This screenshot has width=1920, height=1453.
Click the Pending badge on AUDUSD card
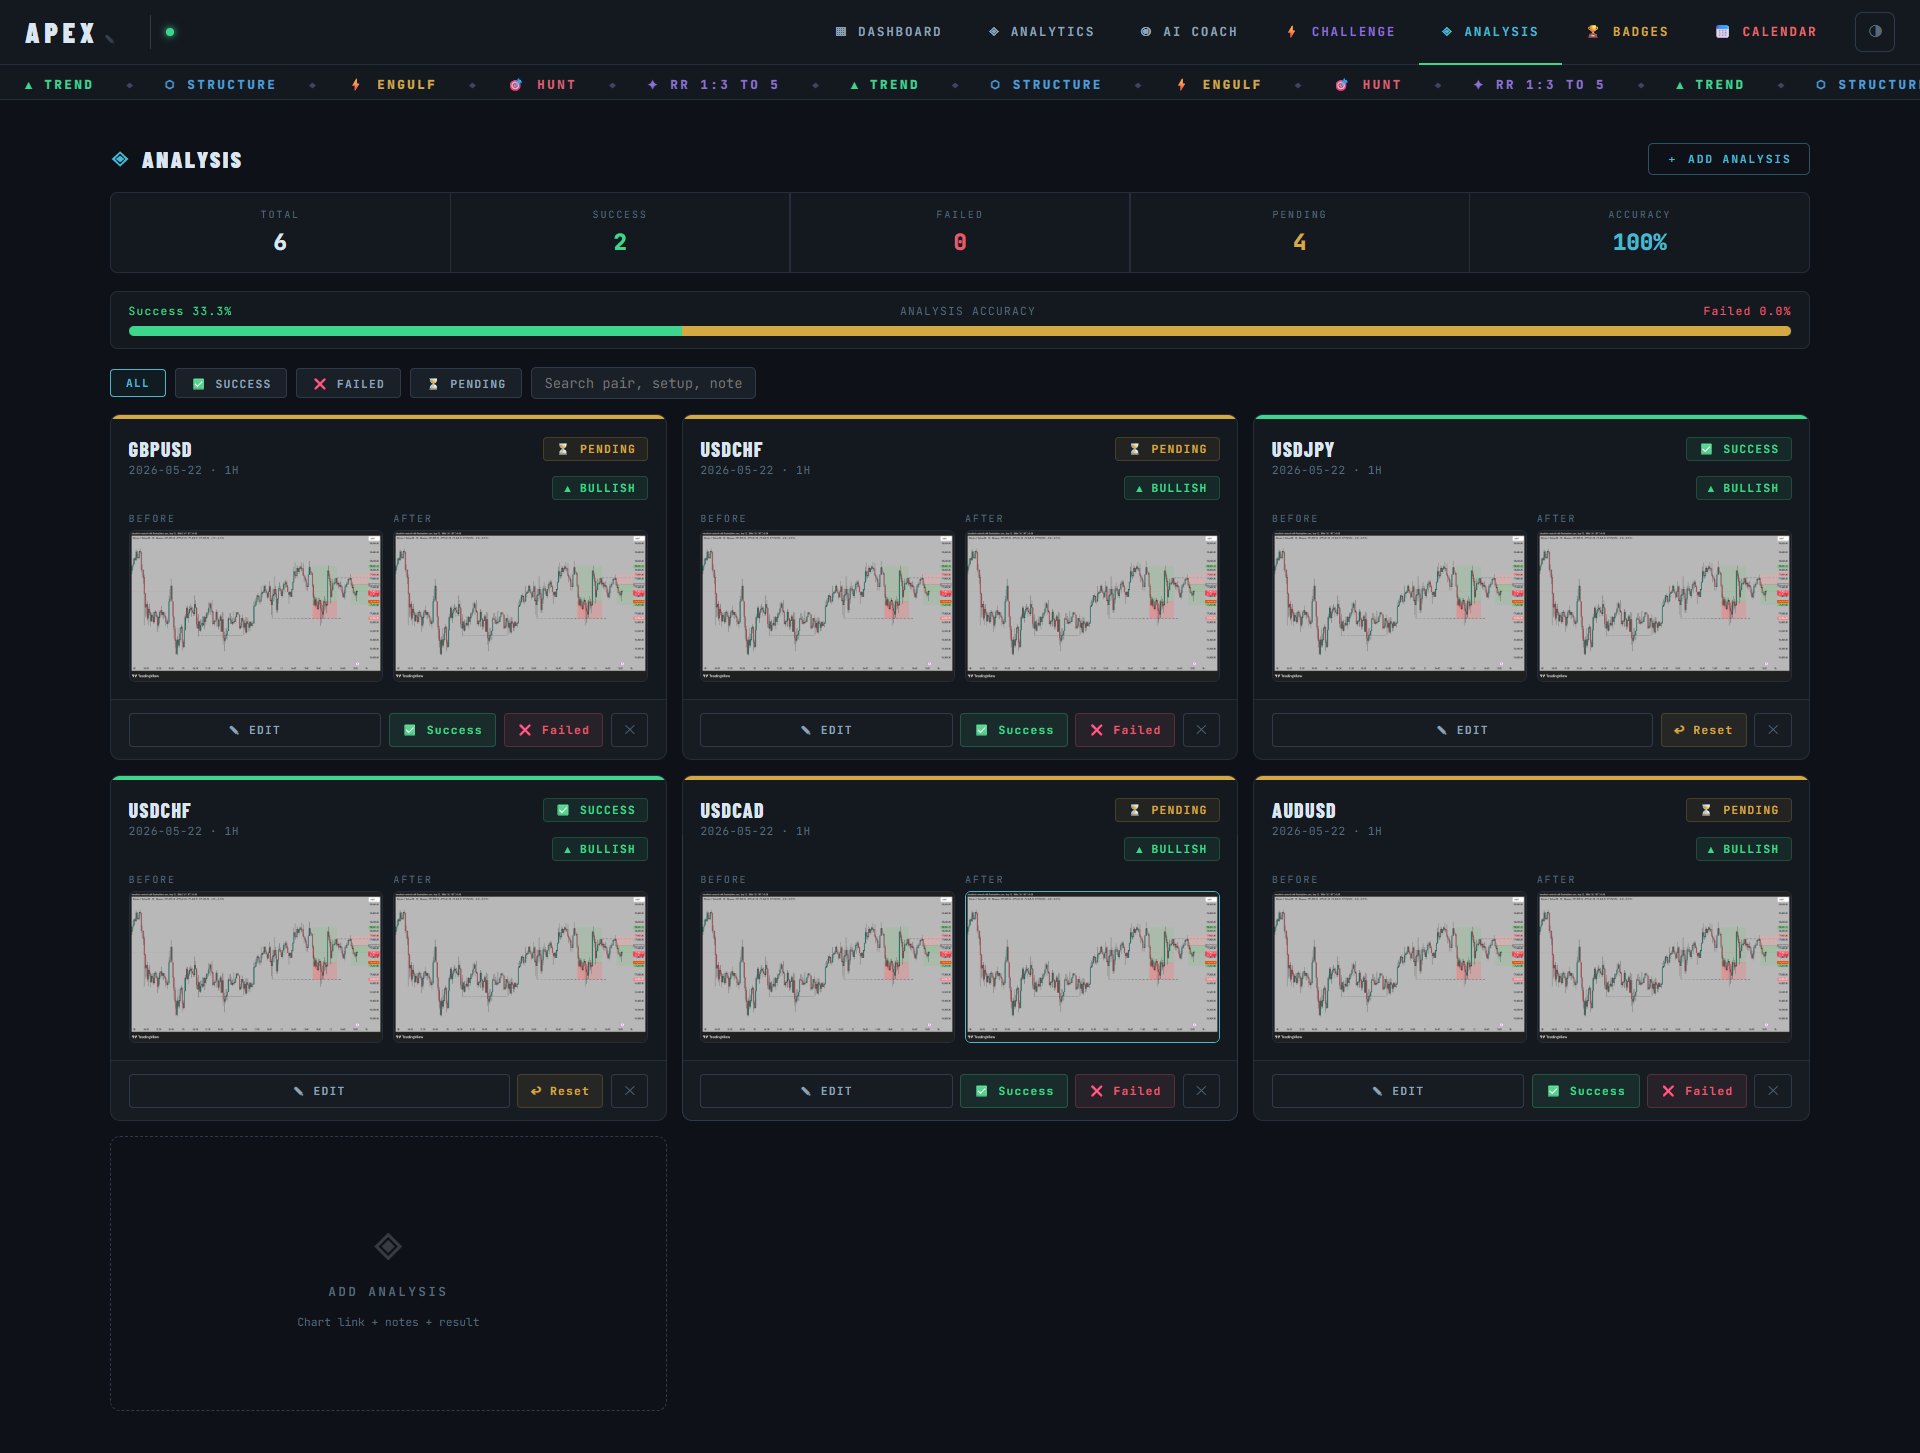[1739, 810]
